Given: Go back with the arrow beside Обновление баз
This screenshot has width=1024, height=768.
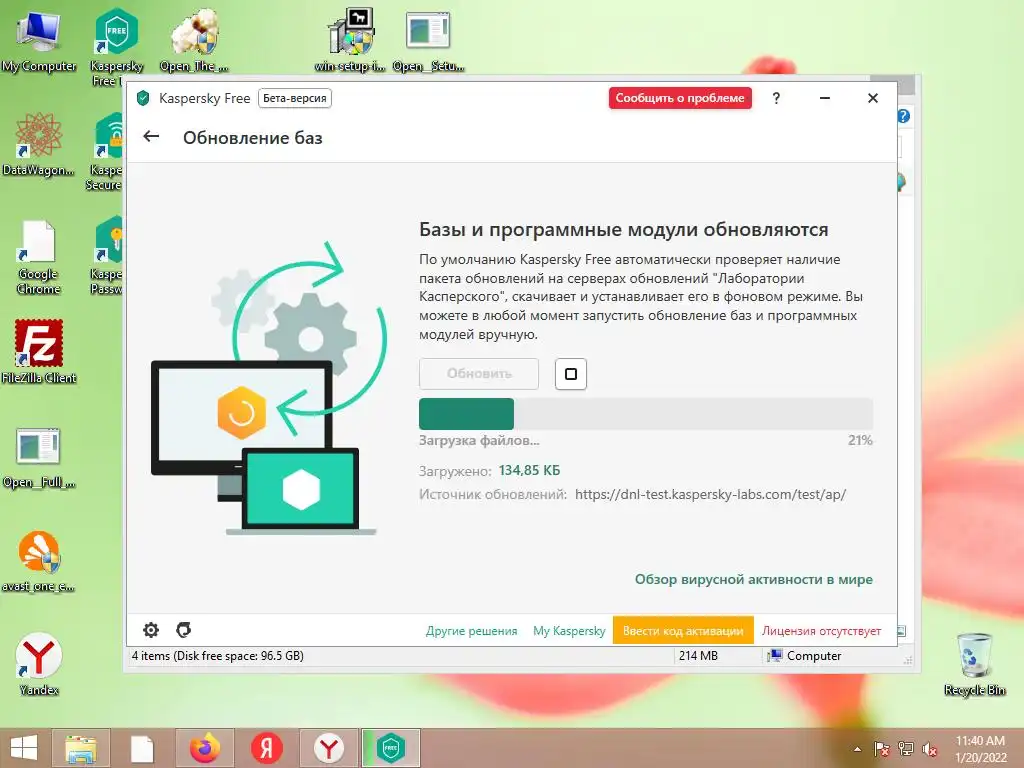Looking at the screenshot, I should tap(151, 136).
